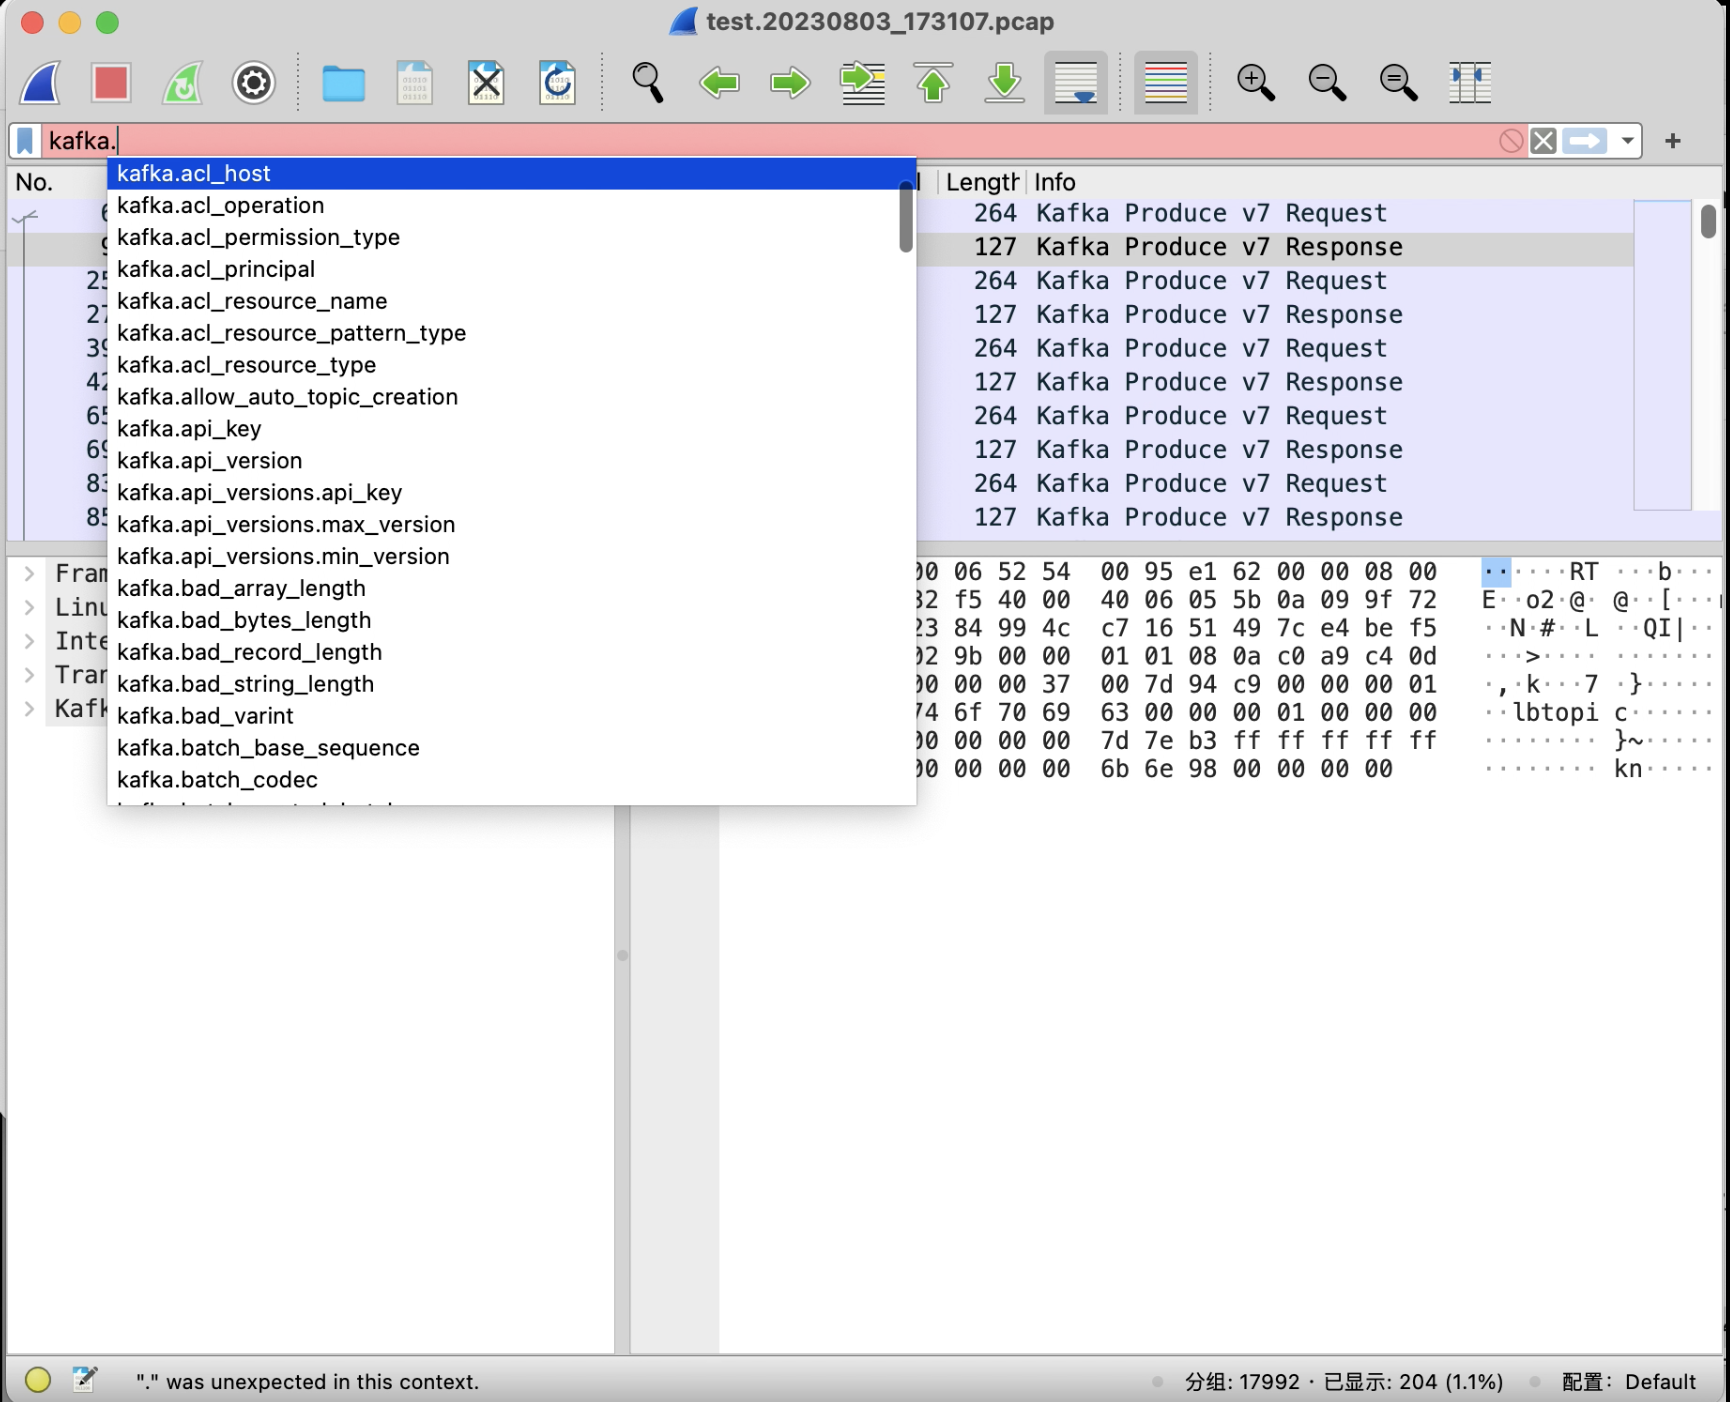Expand the Kafka protocol node

(x=30, y=709)
